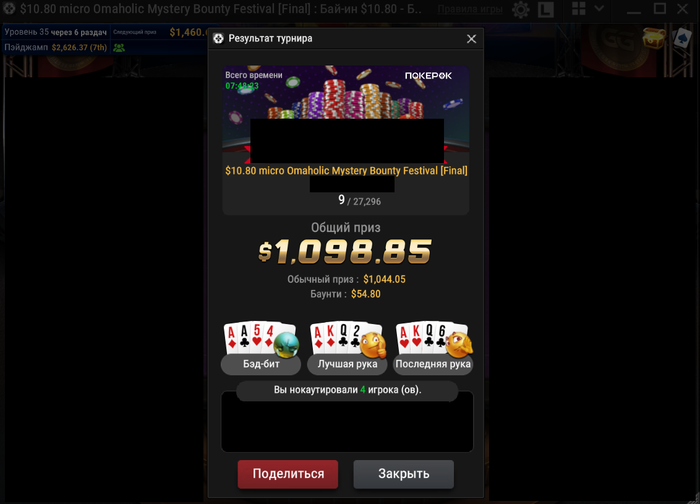Screen dimensions: 700x504
Task: Click the green players icon near Пэйджамп
Action: click(119, 47)
